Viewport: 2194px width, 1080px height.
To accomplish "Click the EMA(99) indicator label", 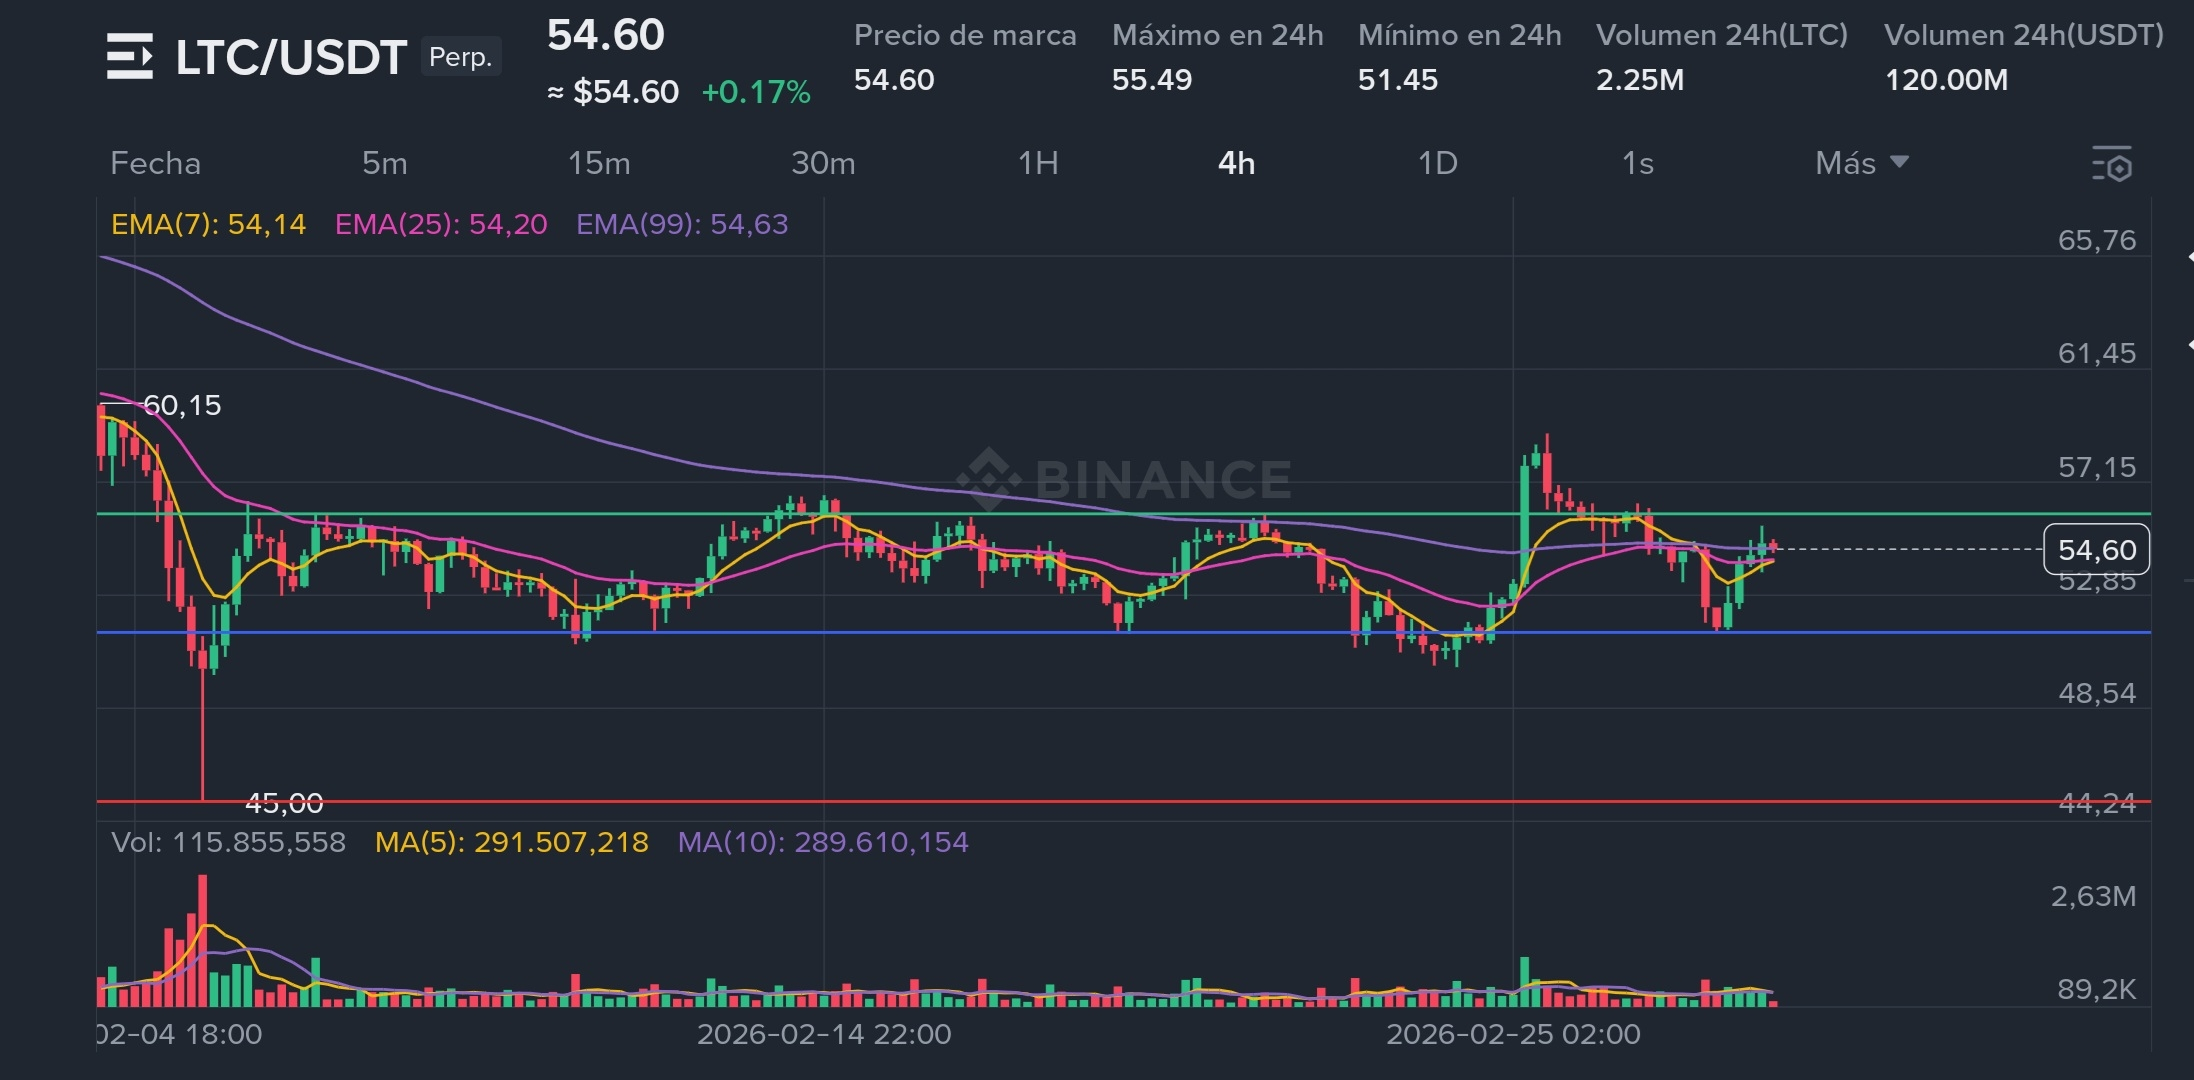I will click(x=682, y=224).
